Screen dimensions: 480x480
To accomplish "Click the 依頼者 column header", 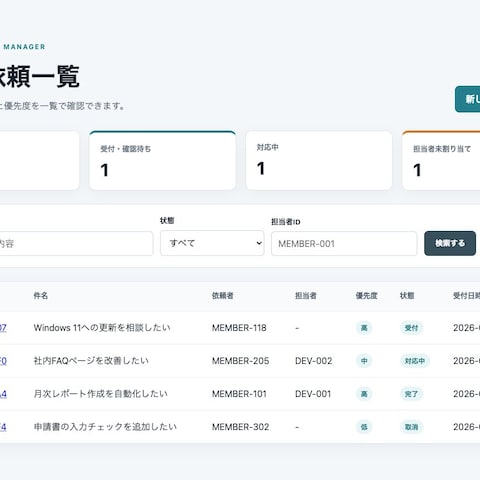I will tap(223, 296).
